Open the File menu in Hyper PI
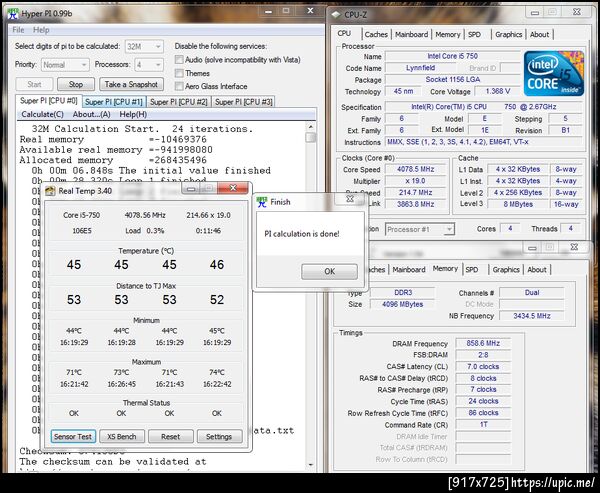Image resolution: width=600 pixels, height=493 pixels. click(18, 30)
